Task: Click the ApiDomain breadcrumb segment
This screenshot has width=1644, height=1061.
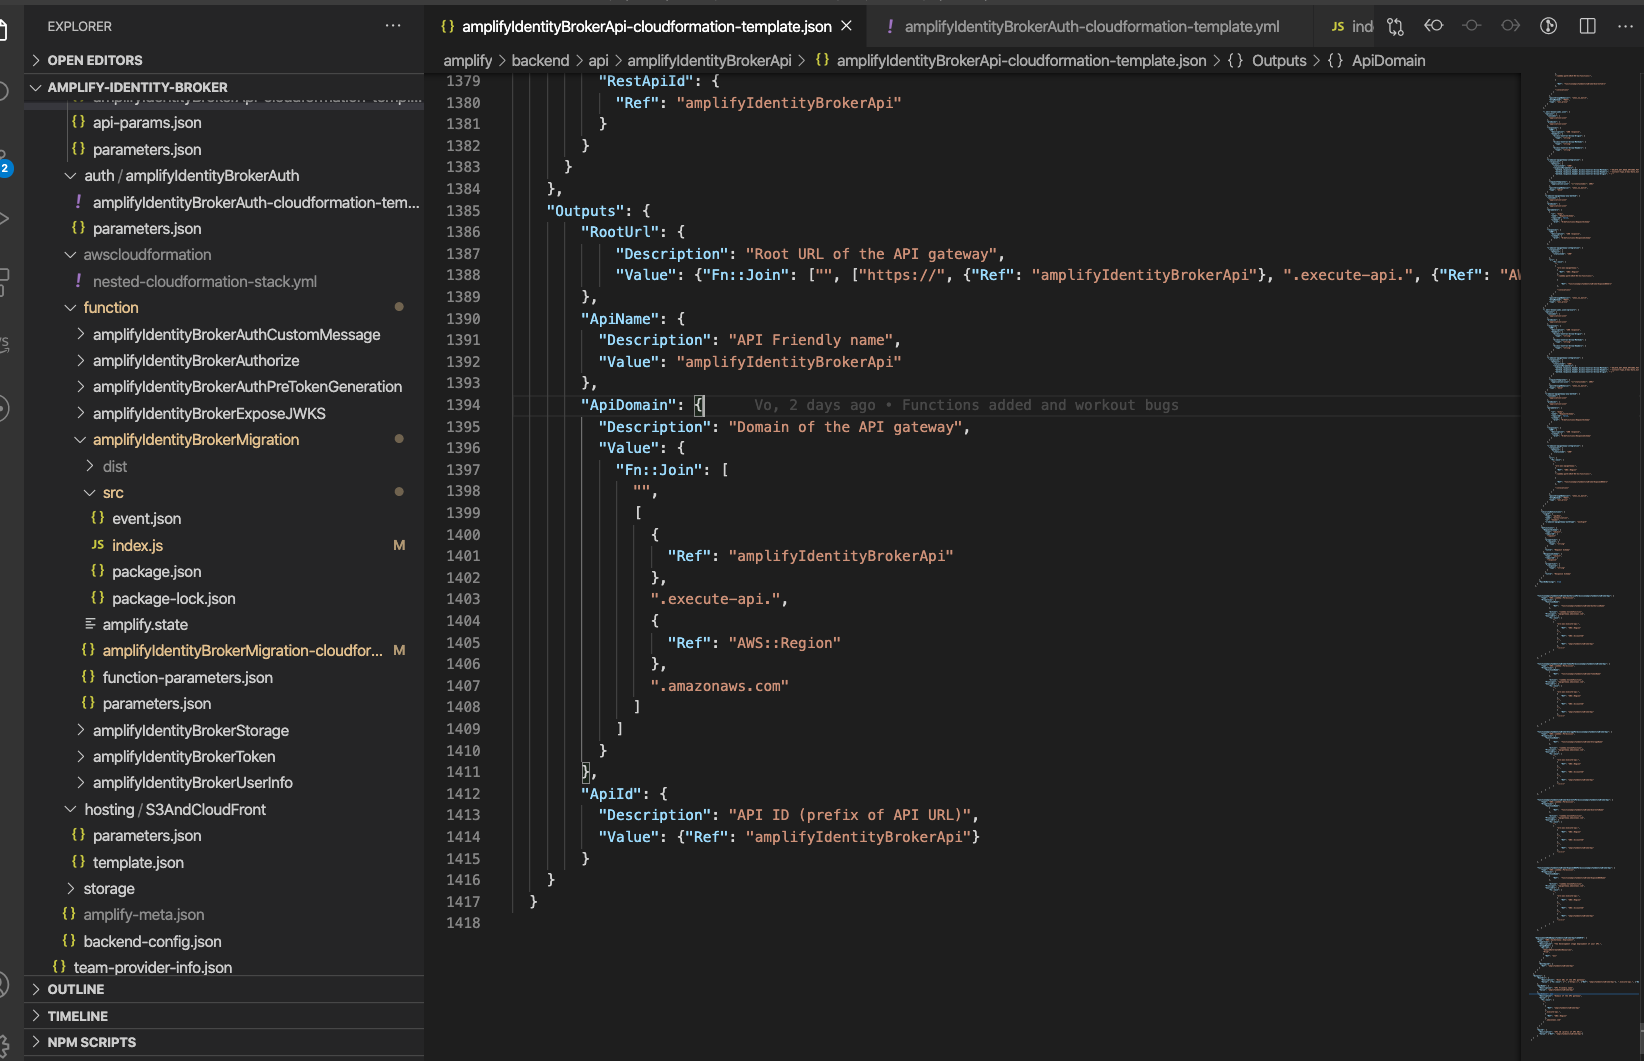Action: pyautogui.click(x=1388, y=60)
